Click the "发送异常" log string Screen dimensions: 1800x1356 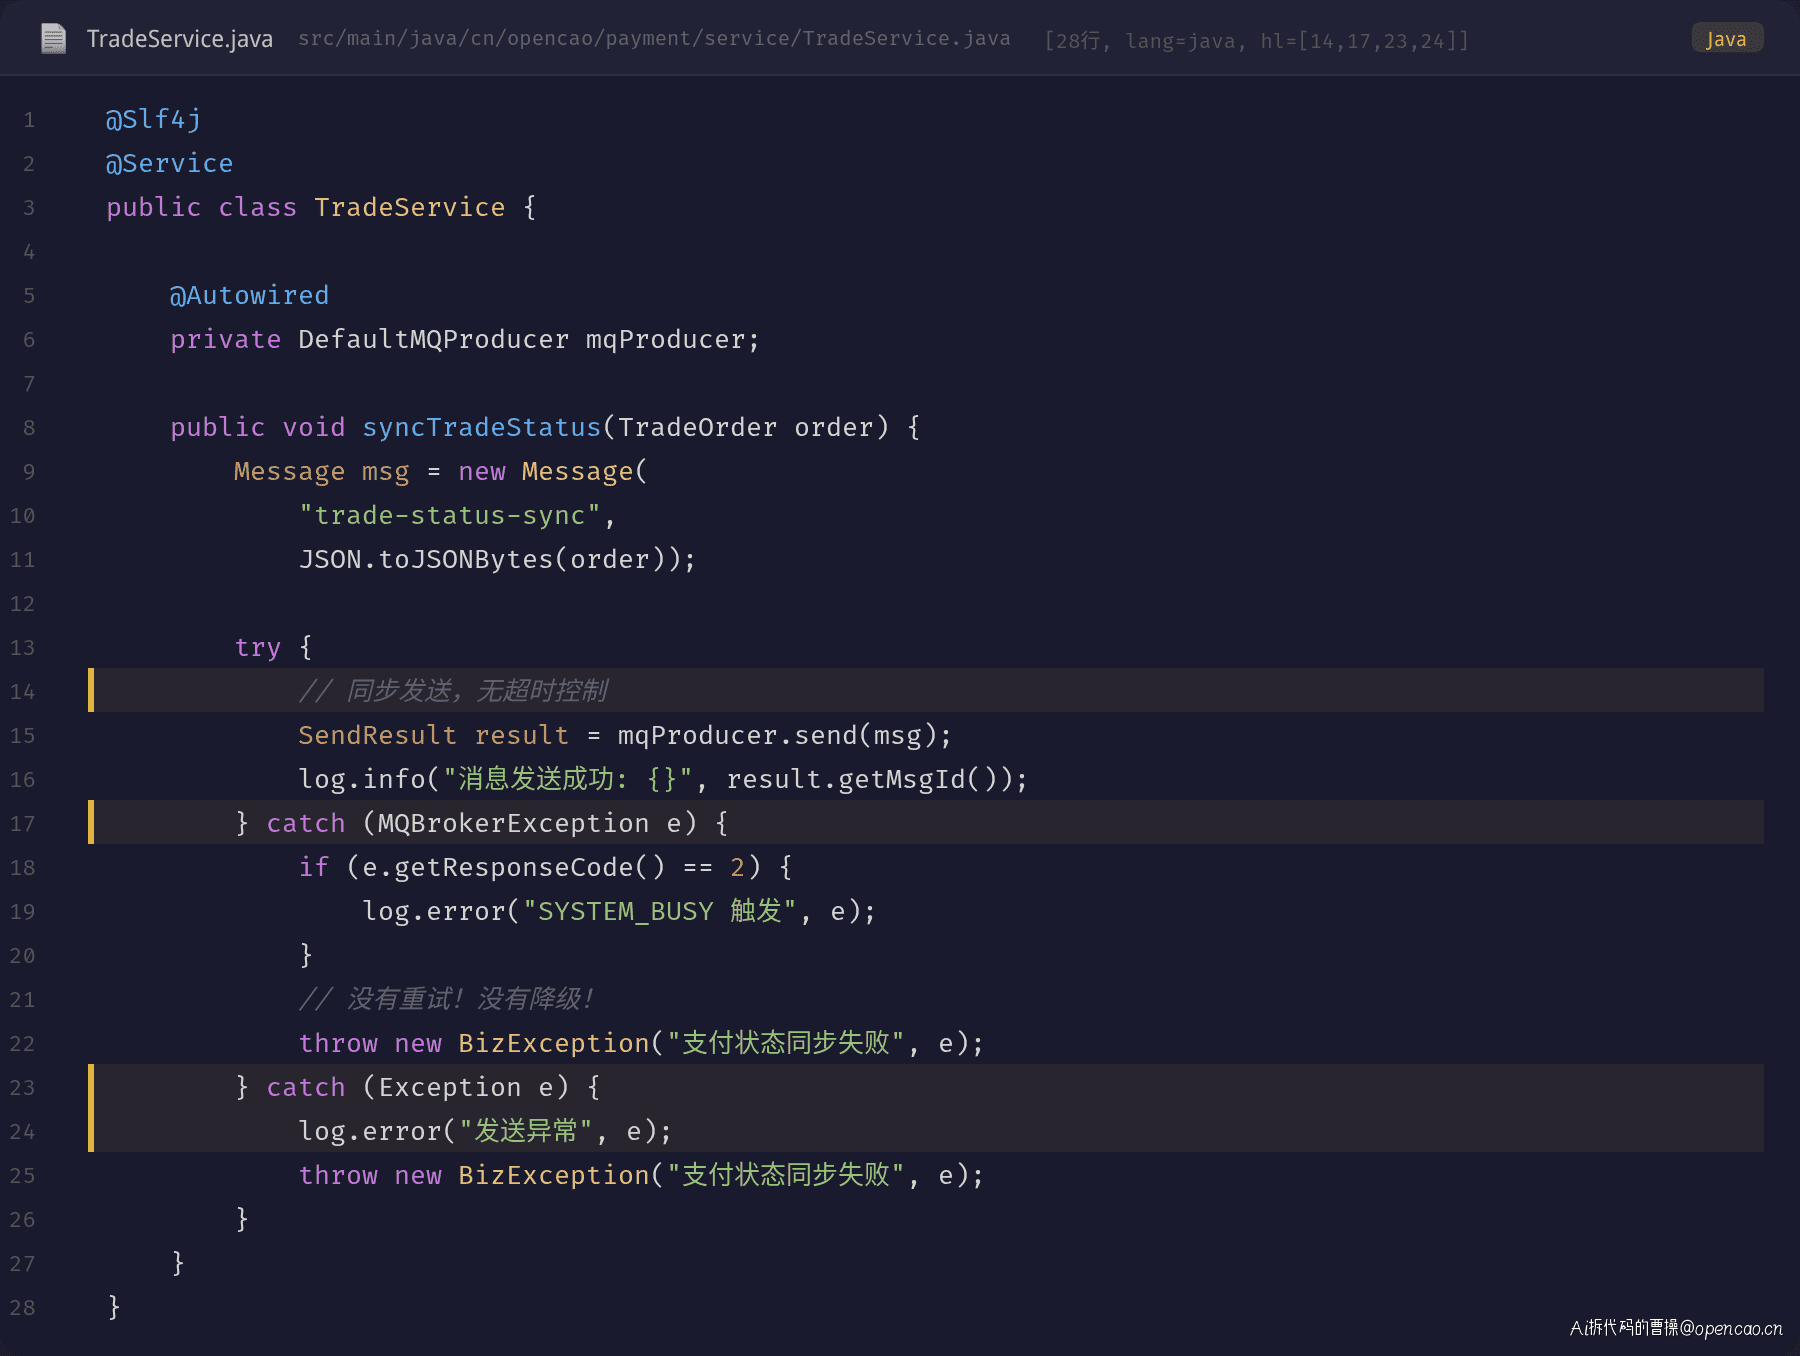[525, 1131]
